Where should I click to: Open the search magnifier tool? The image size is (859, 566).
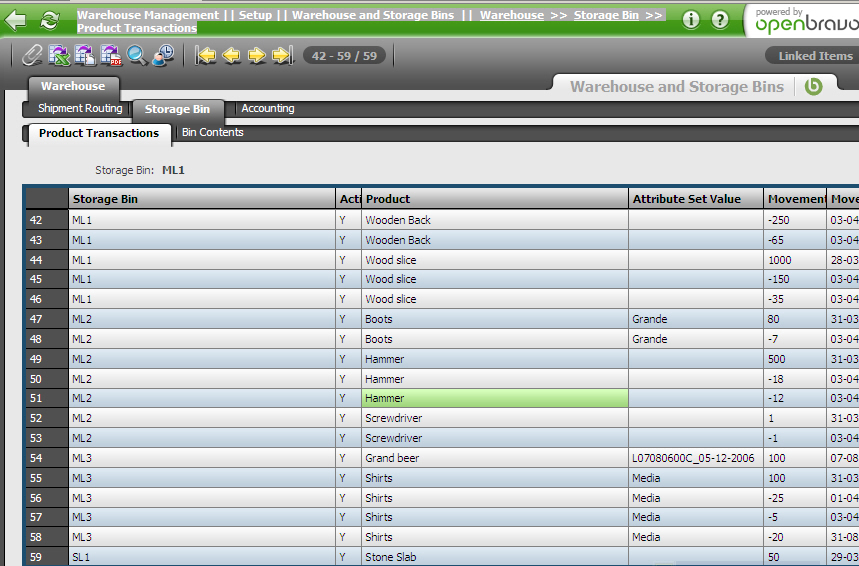point(137,56)
